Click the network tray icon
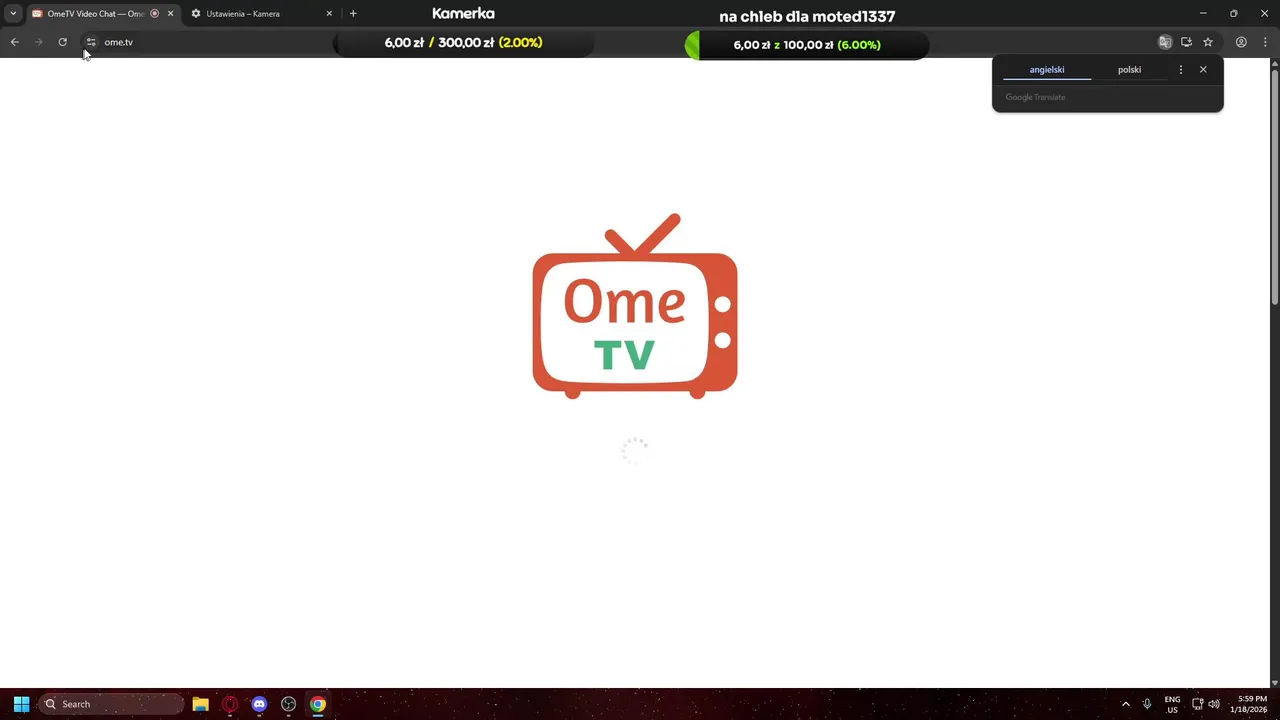The width and height of the screenshot is (1280, 720). [x=1198, y=704]
